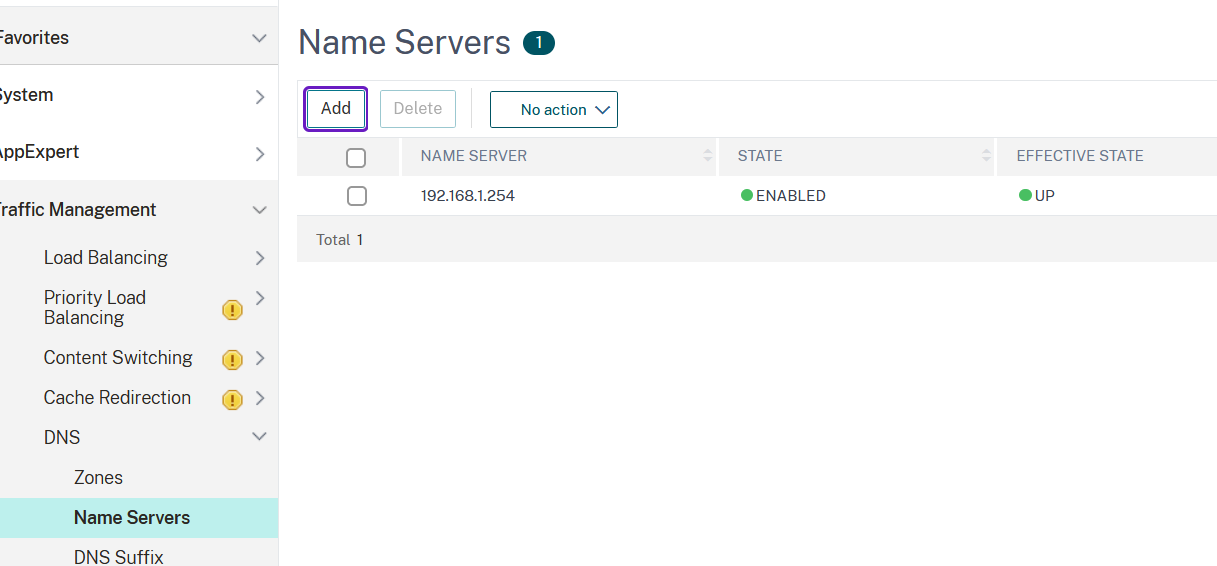The width and height of the screenshot is (1217, 566).
Task: Check the box for 192.168.1.254
Action: [357, 196]
